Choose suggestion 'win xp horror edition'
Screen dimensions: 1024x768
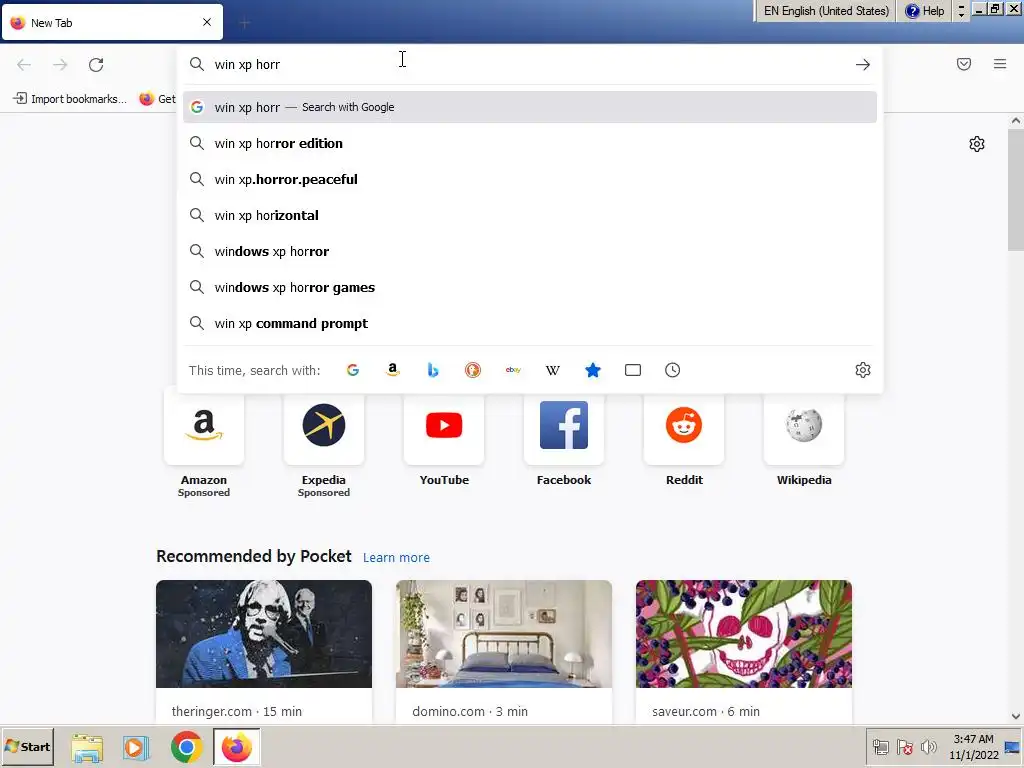530,143
